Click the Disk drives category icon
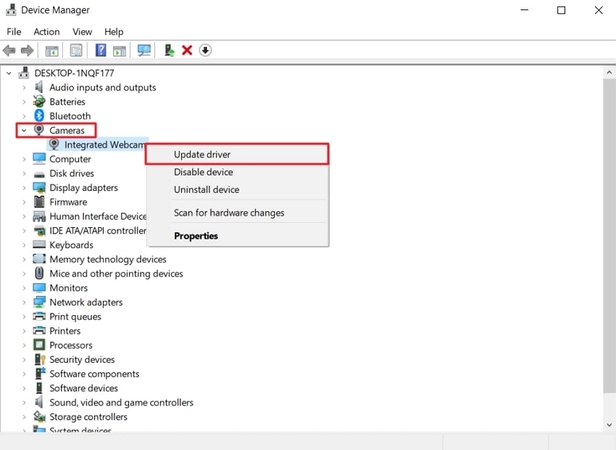Screen dimensions: 616x450 tap(39, 174)
